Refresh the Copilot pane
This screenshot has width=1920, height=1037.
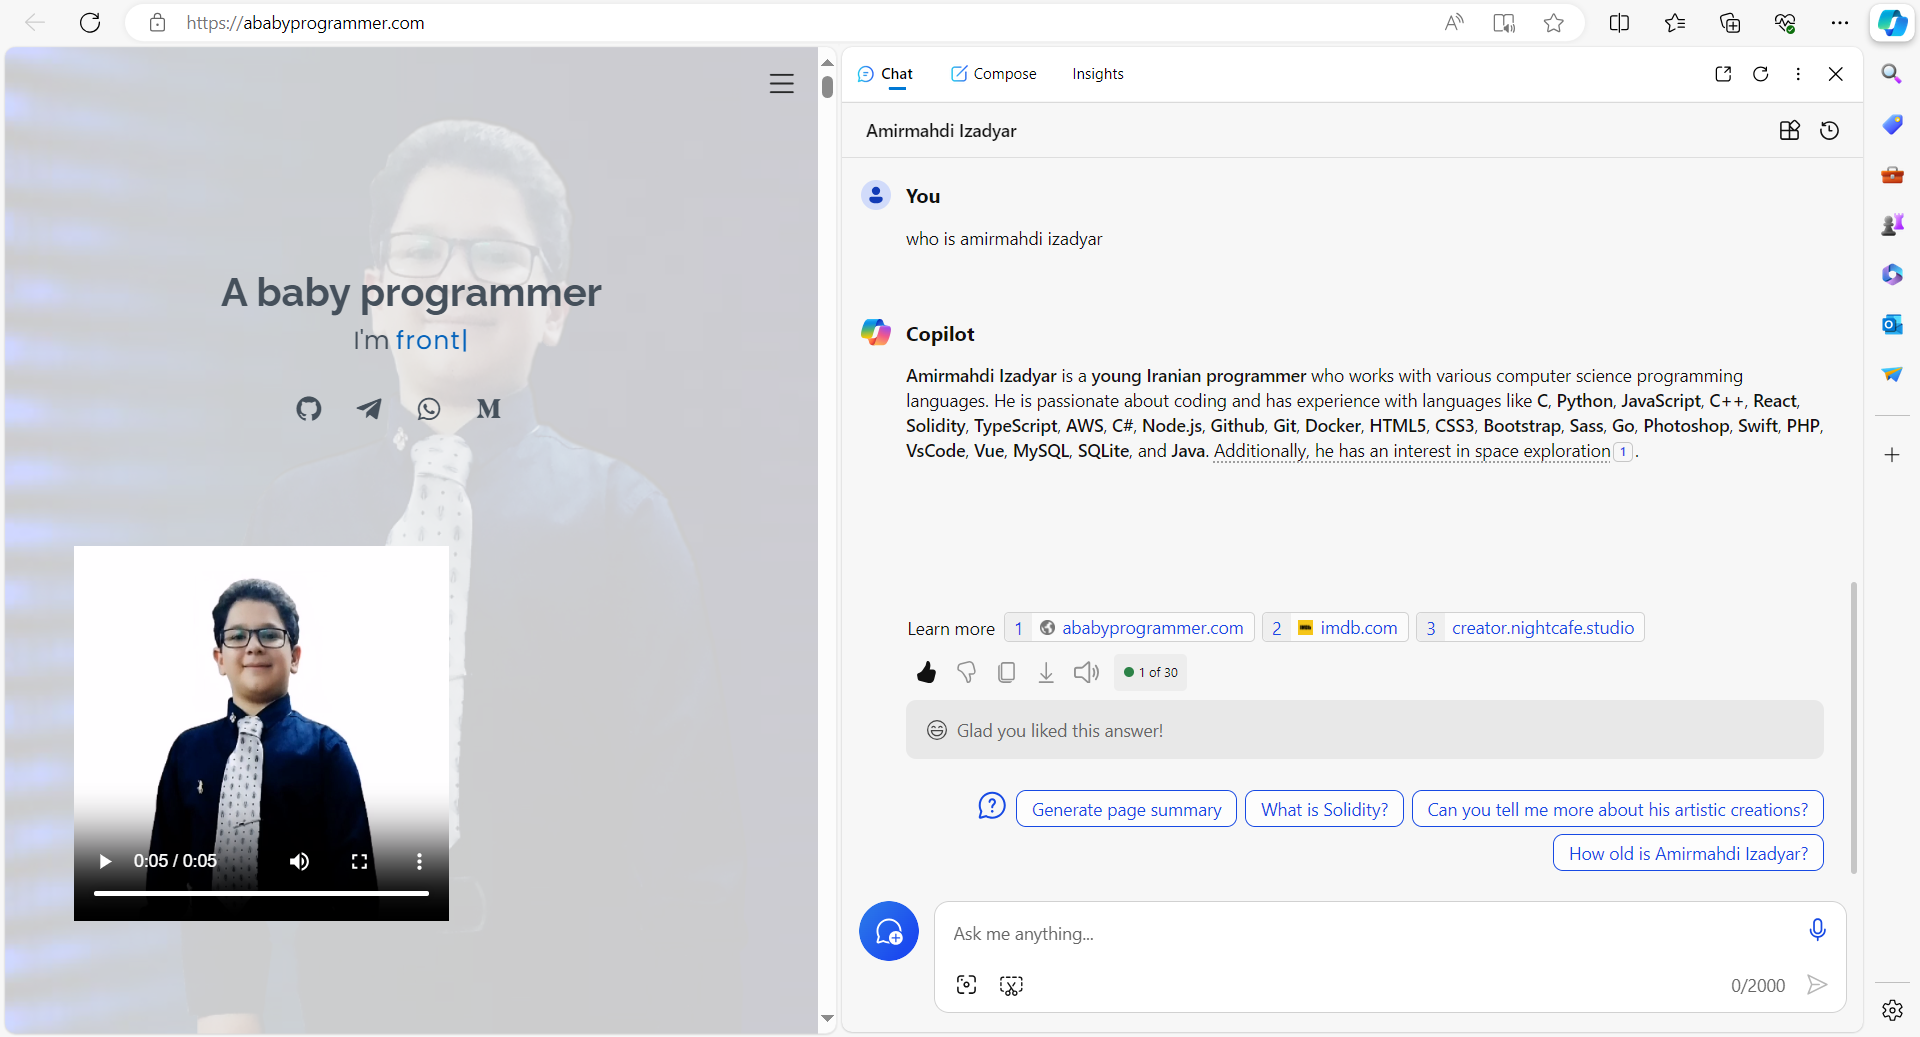tap(1761, 74)
